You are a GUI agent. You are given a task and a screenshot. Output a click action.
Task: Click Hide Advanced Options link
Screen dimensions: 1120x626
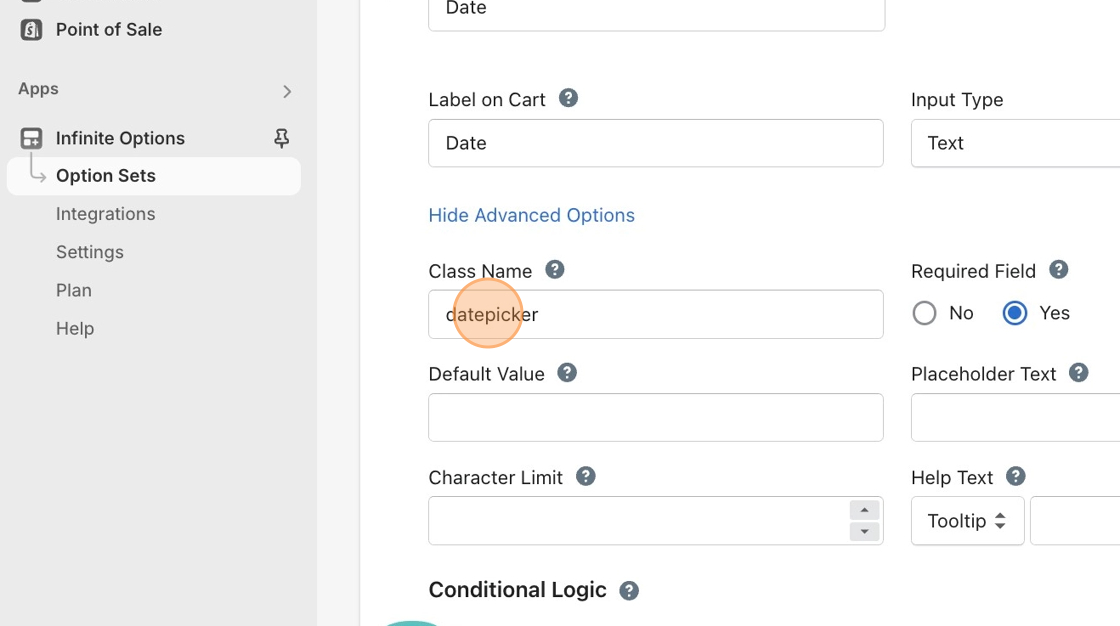[x=531, y=215]
